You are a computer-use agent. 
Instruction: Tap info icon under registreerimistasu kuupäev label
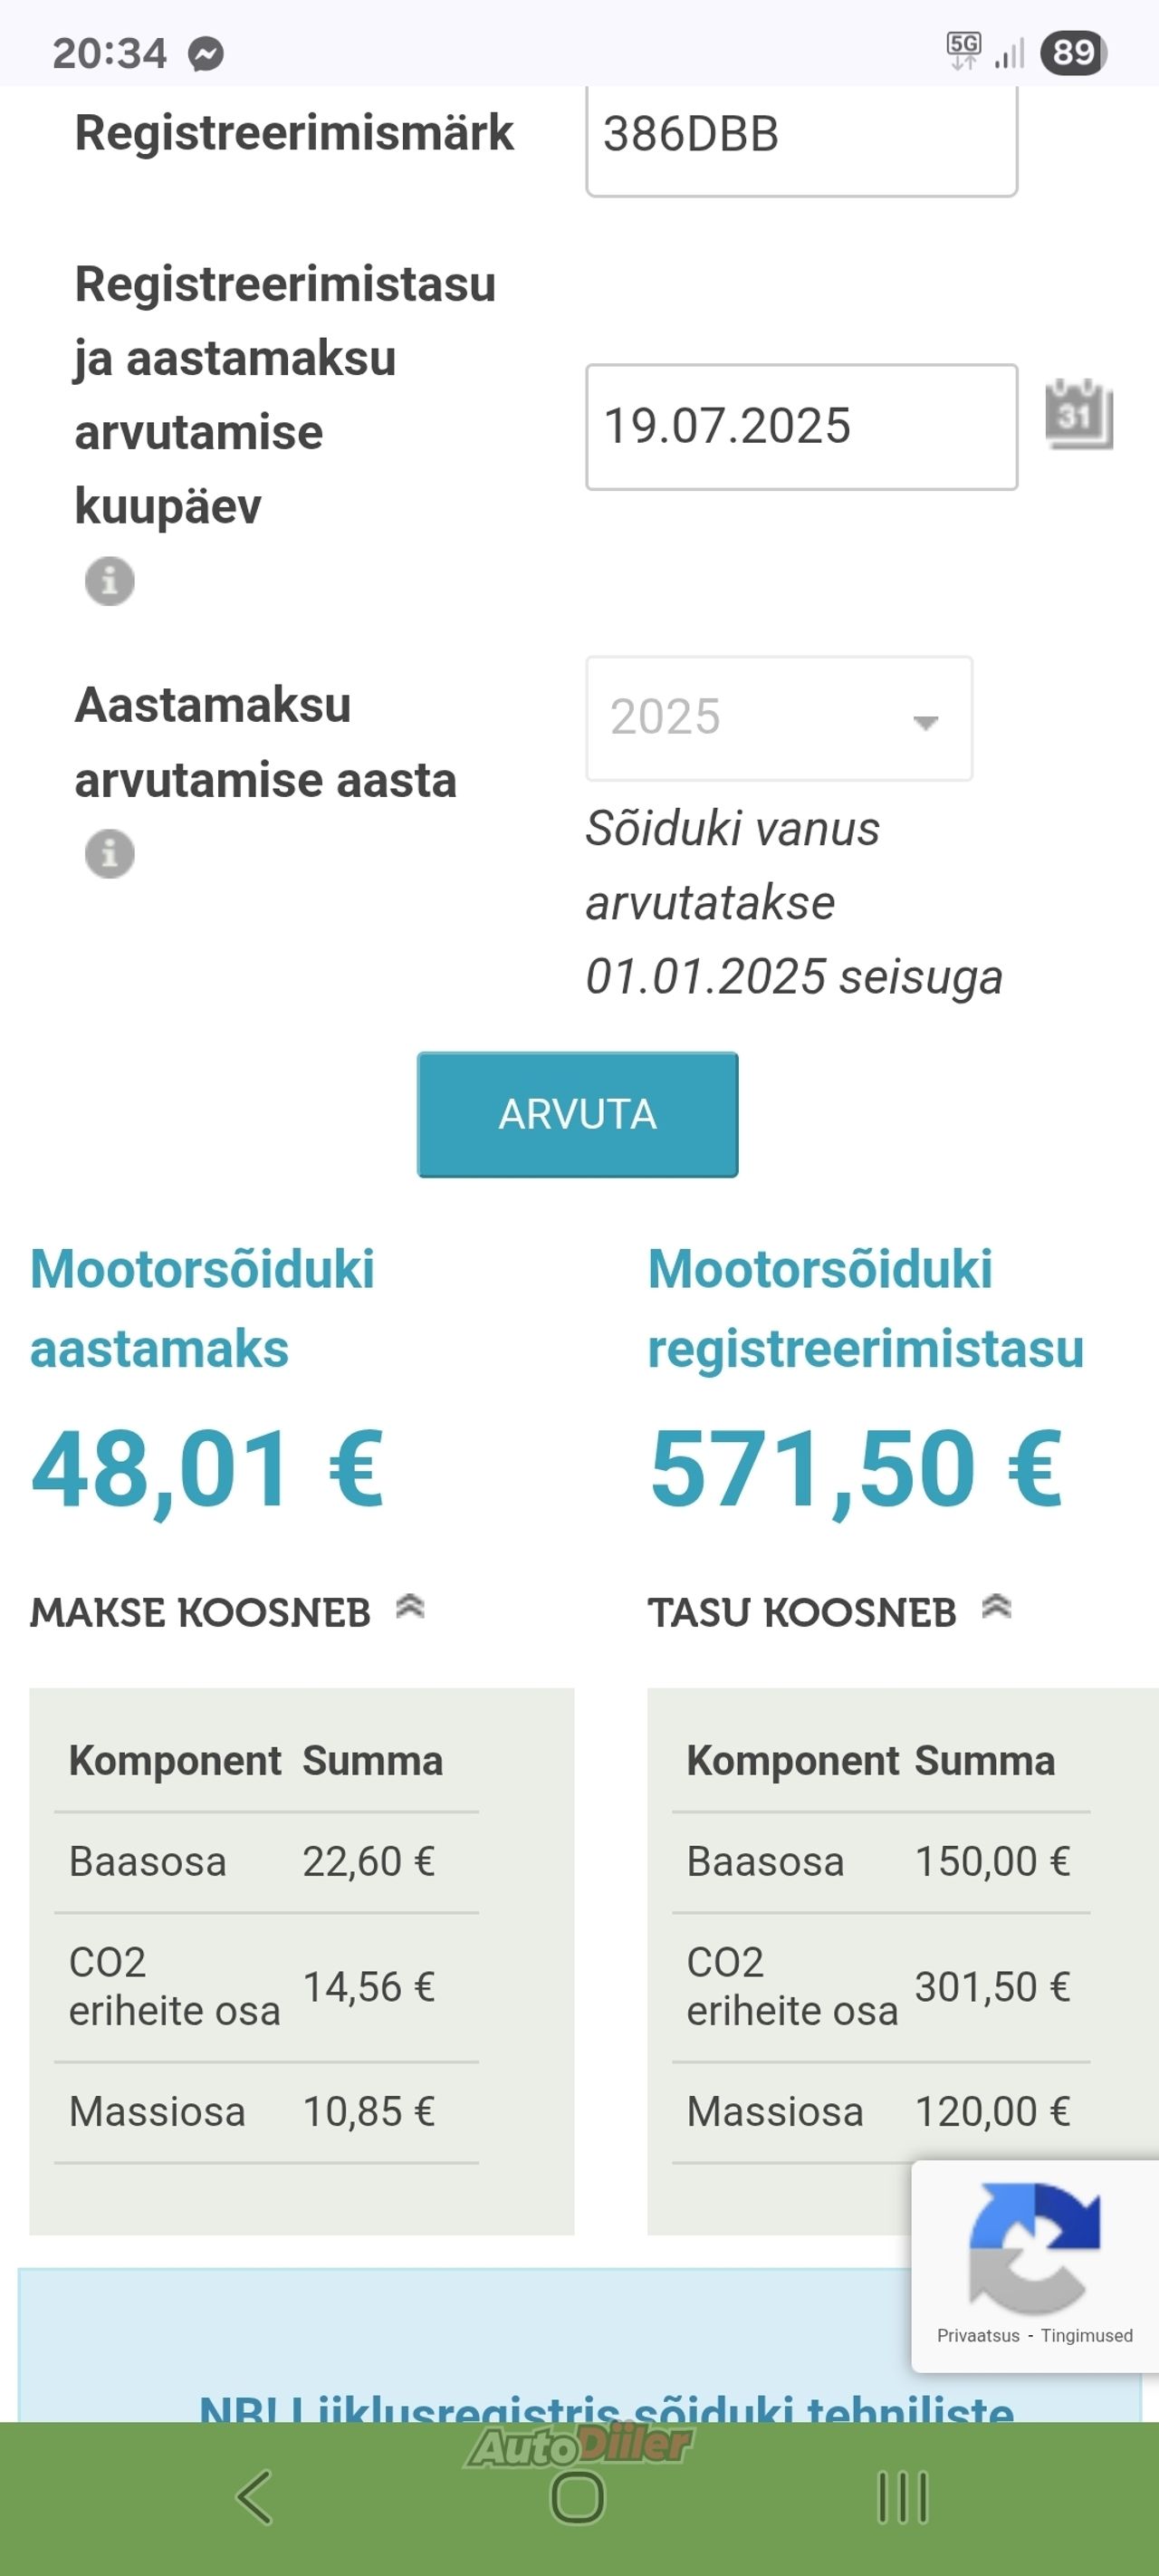point(110,581)
